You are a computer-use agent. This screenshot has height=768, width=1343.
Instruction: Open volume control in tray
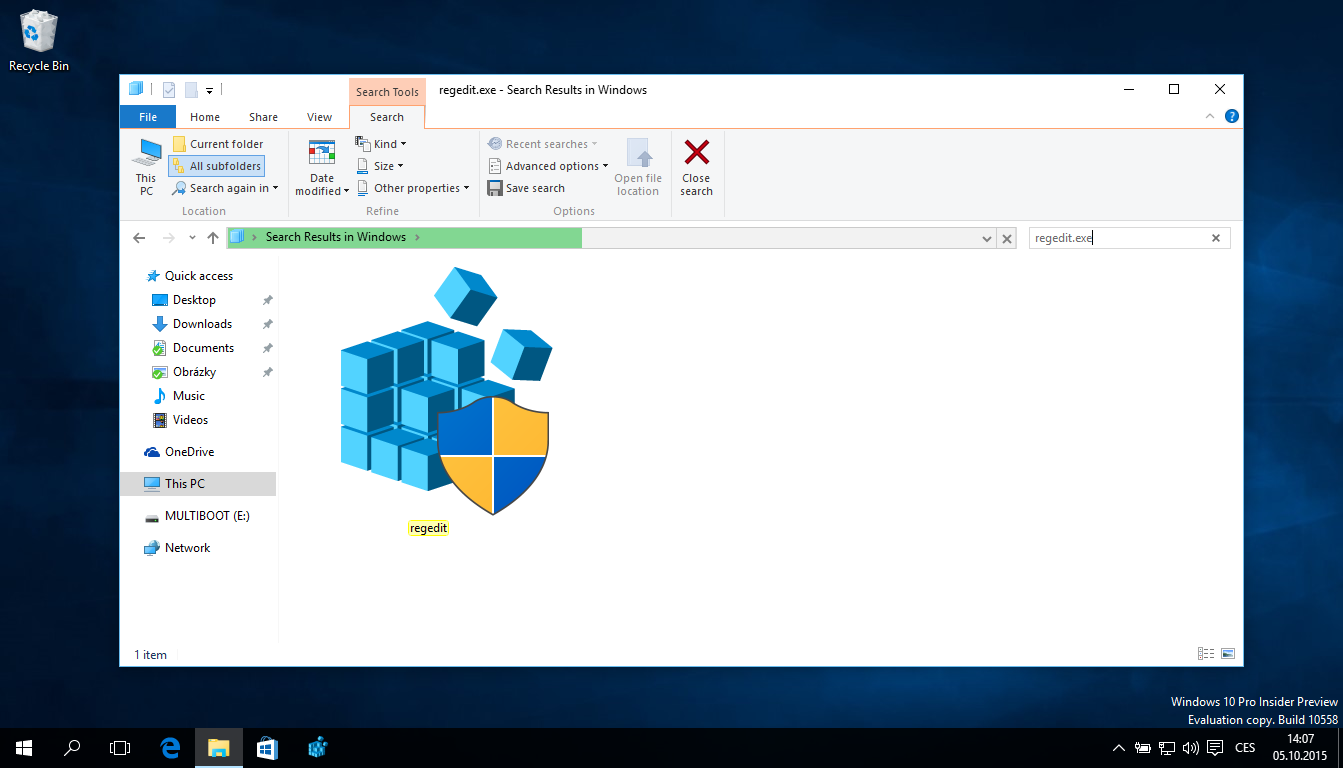[x=1190, y=747]
